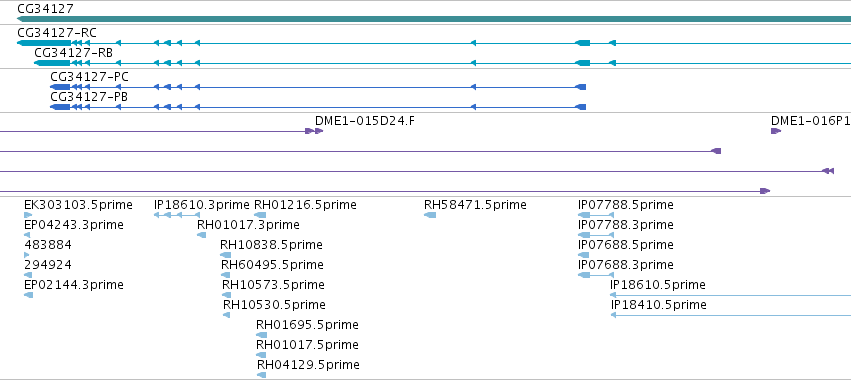Select the RH10838.5prime EST label
The height and width of the screenshot is (380, 851).
[x=271, y=245]
